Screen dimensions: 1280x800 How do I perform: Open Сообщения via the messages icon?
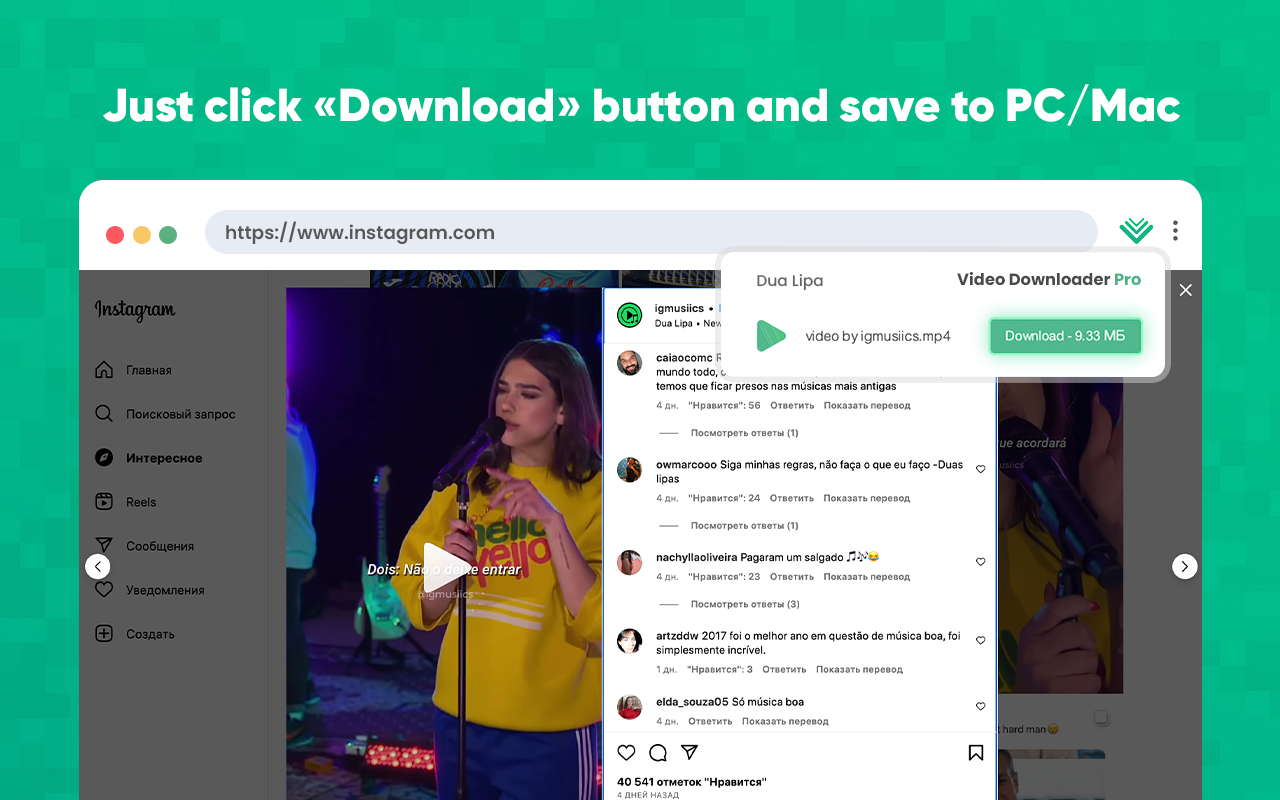pos(104,545)
